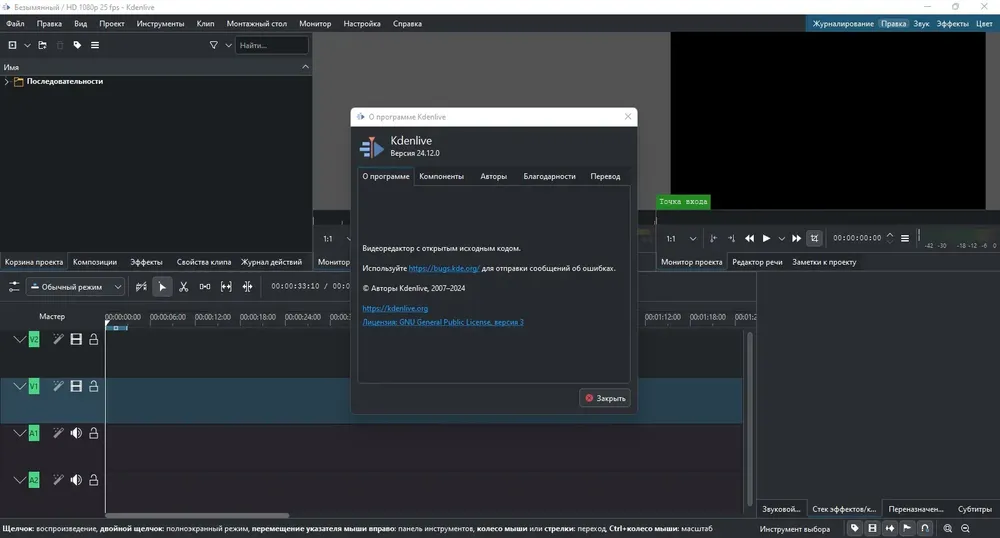Toggle the crop zone icon in monitor

(814, 238)
